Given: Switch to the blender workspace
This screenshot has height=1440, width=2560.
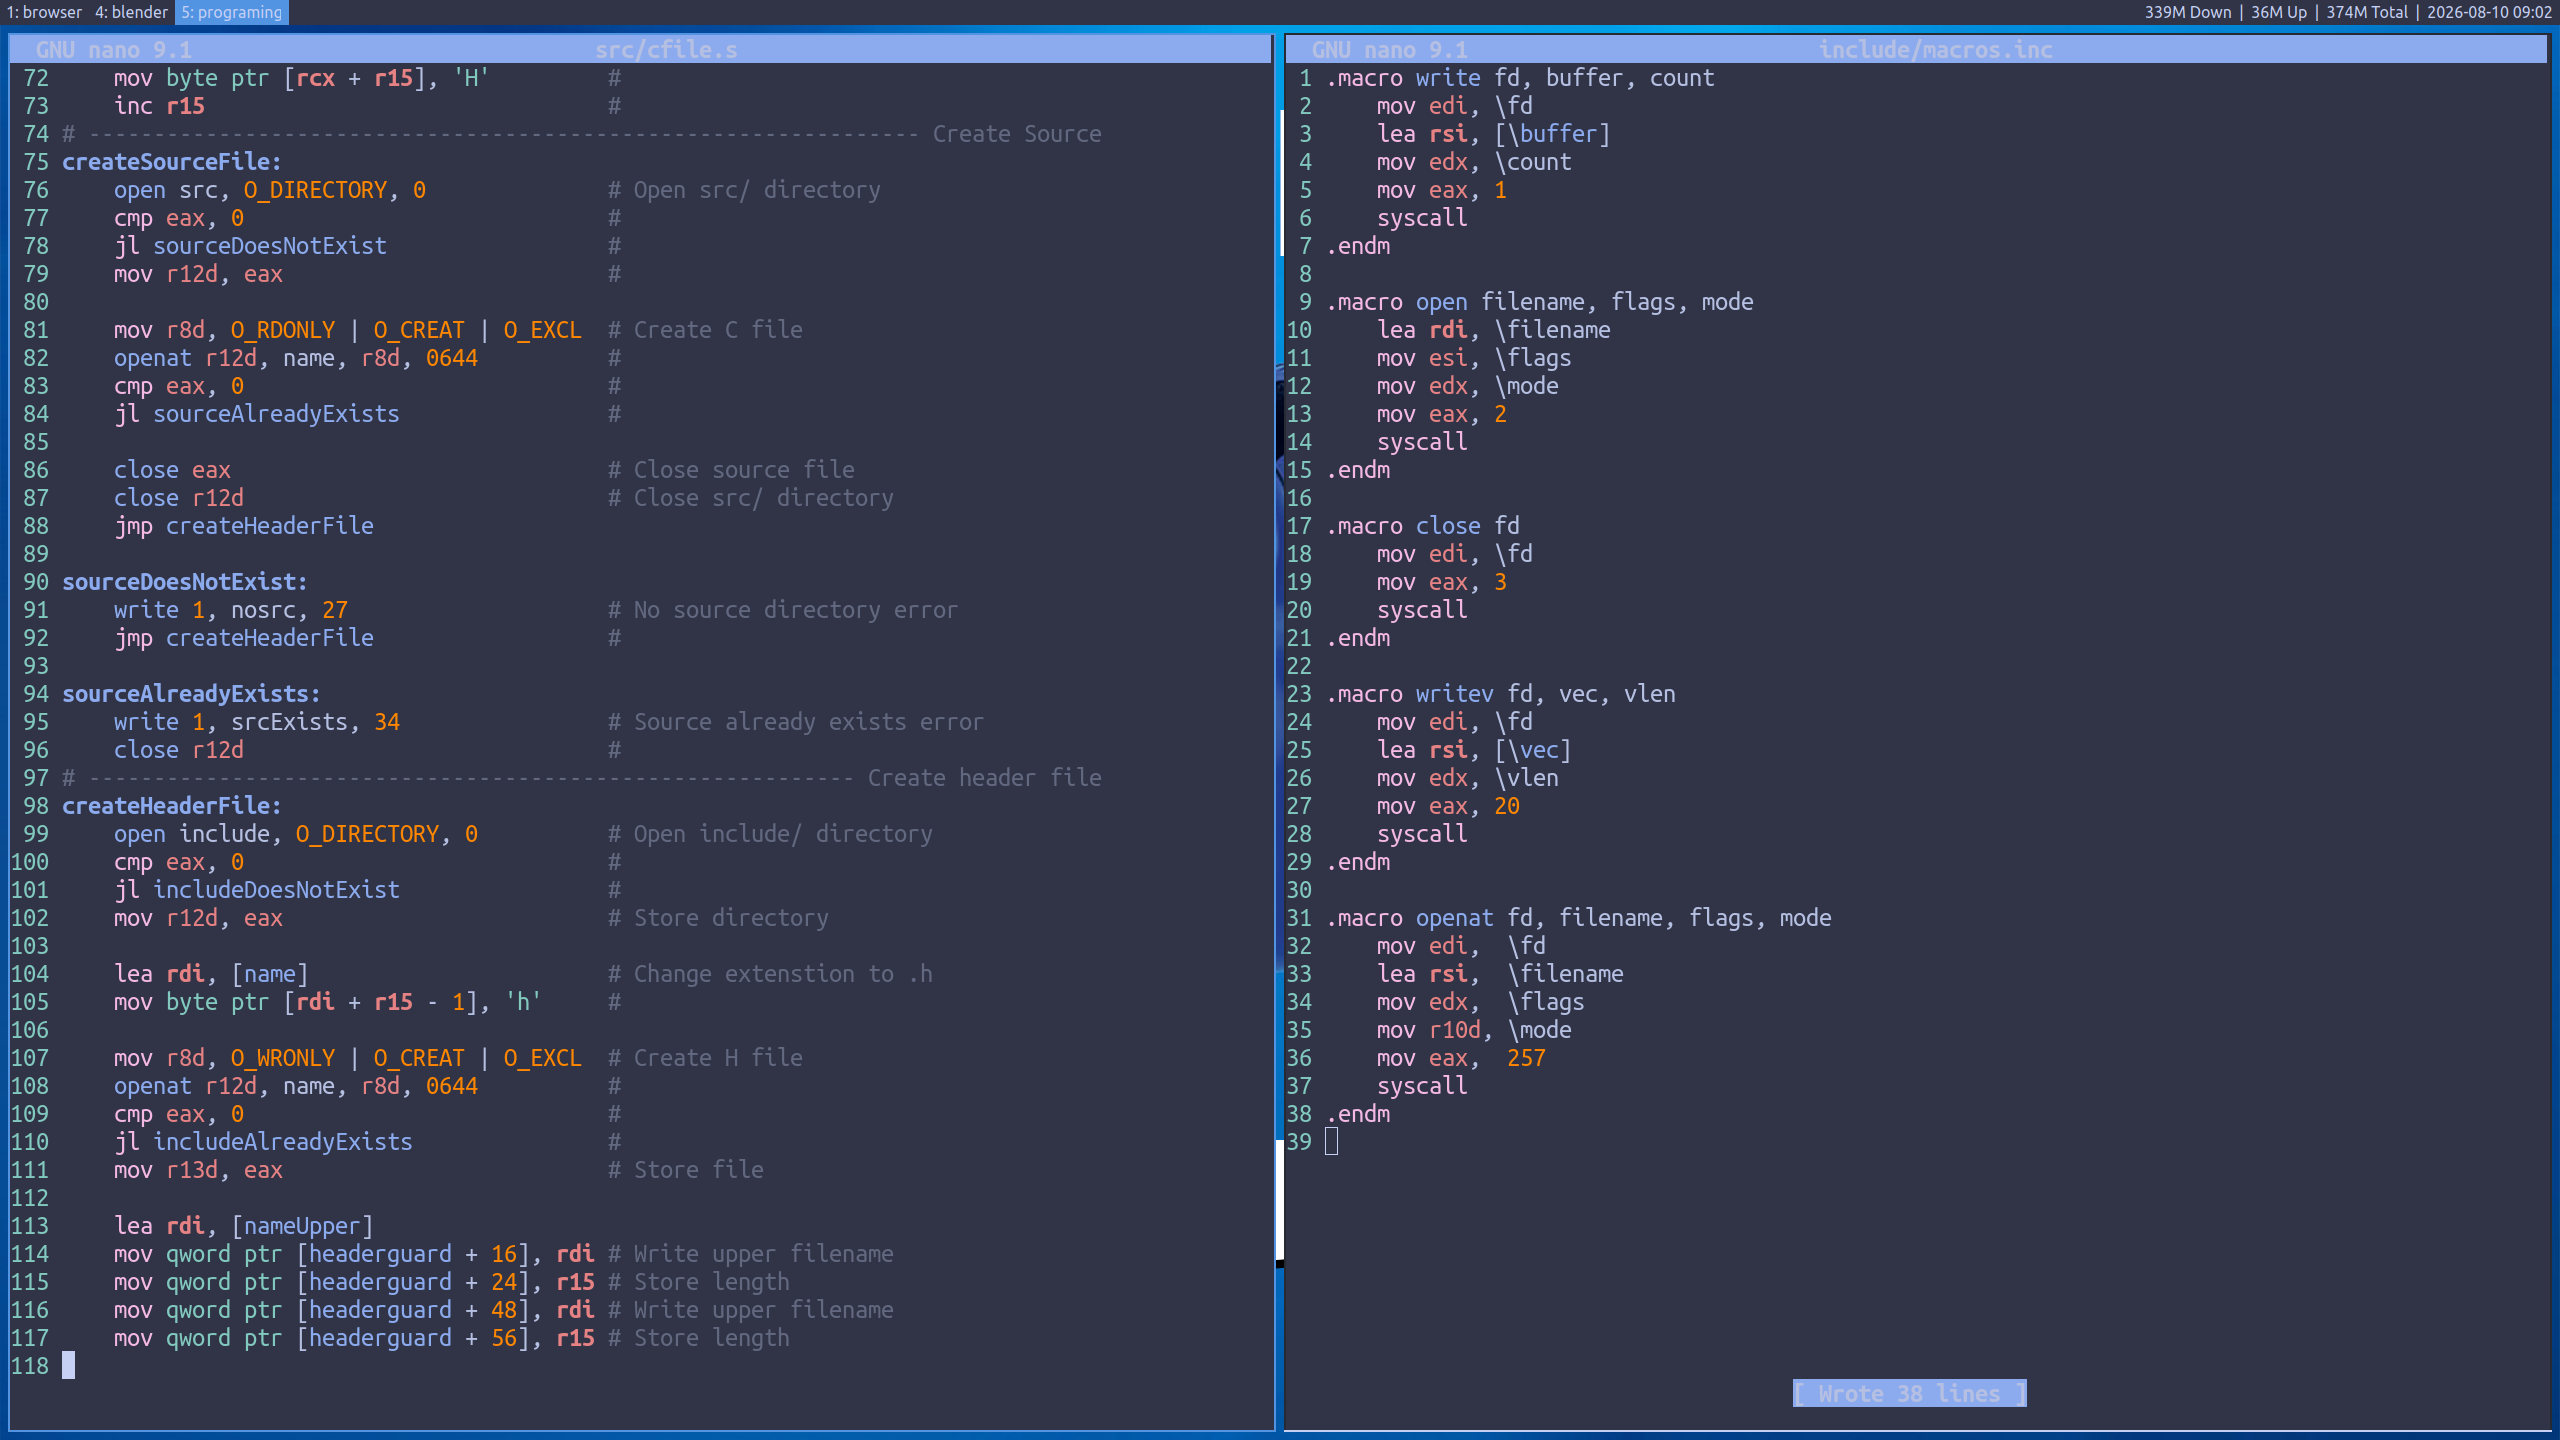Looking at the screenshot, I should coord(131,12).
